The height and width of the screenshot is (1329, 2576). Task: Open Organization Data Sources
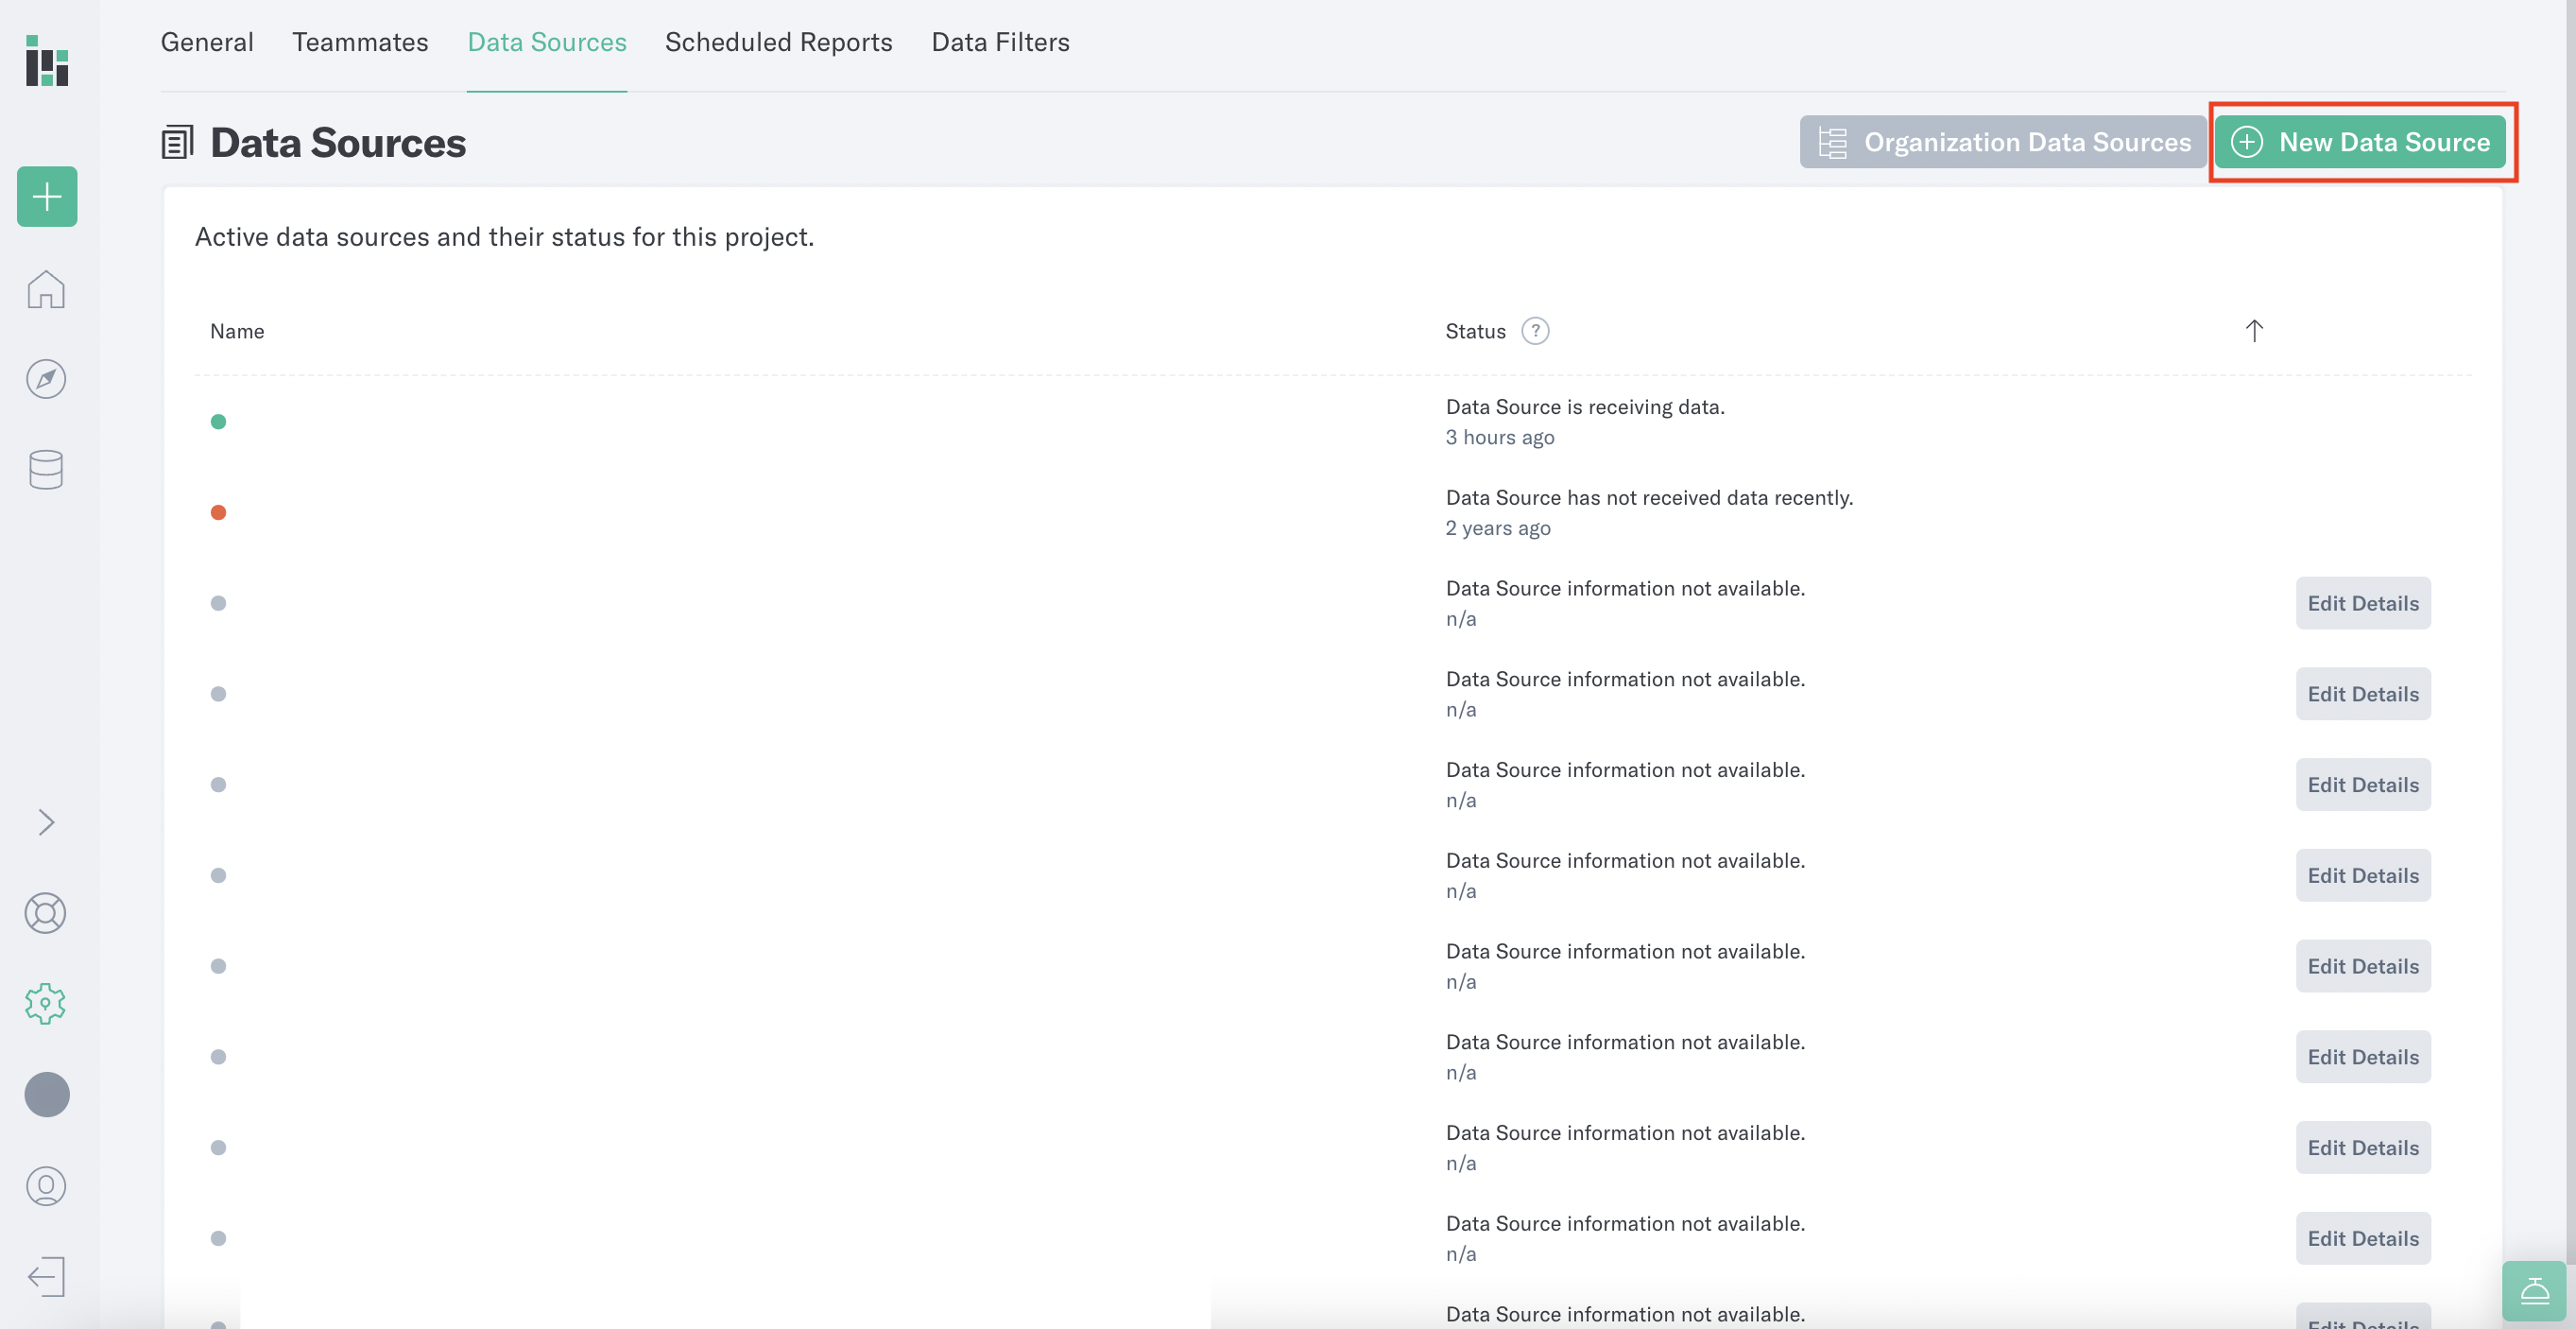[2003, 142]
